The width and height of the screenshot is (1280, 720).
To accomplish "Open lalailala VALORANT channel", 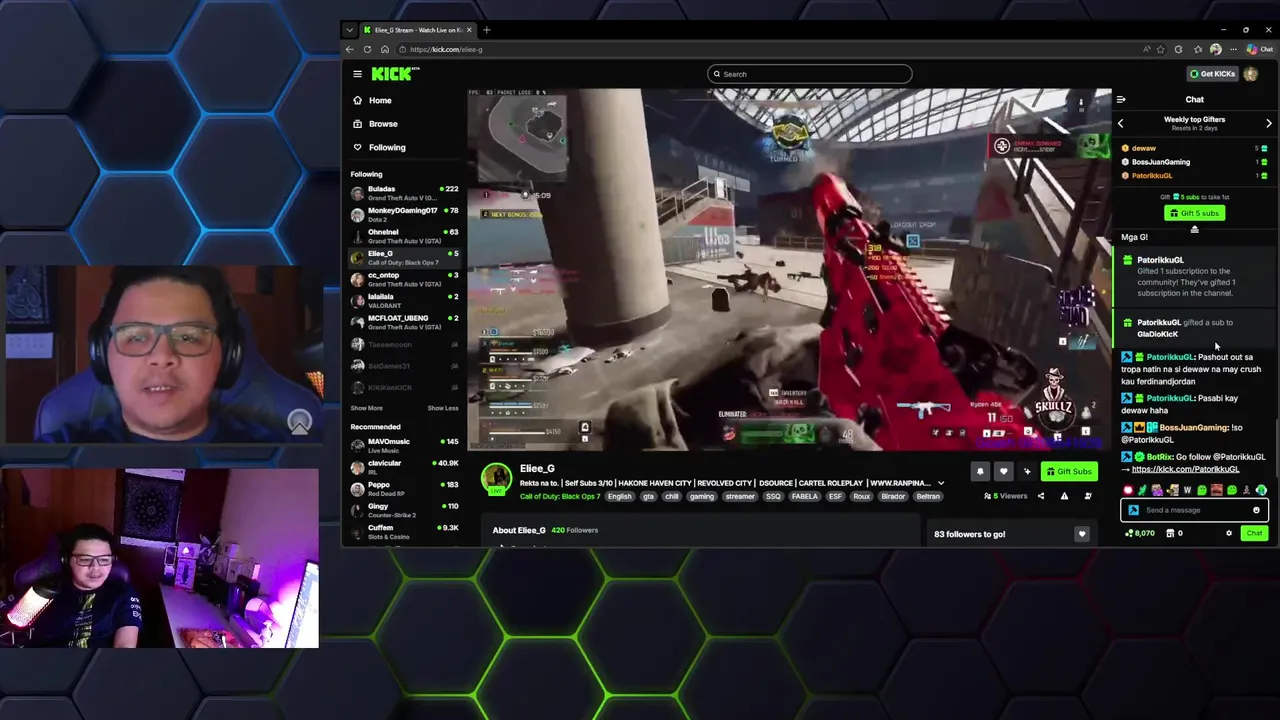I will click(404, 300).
